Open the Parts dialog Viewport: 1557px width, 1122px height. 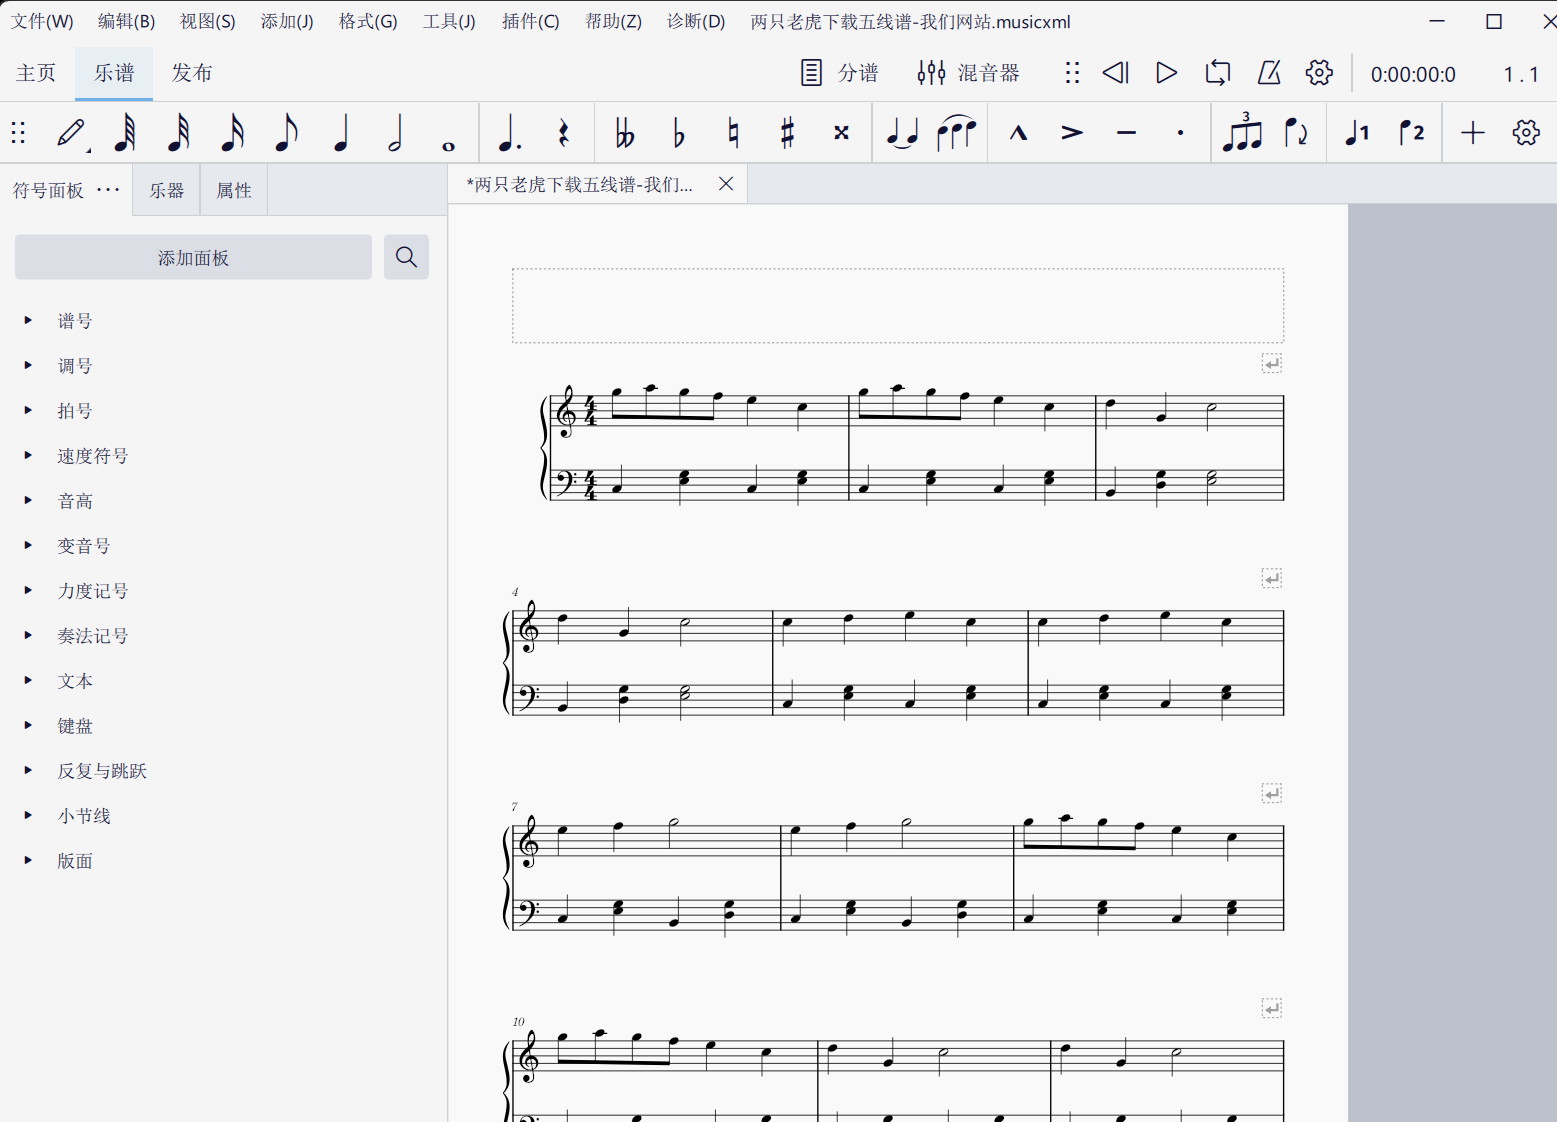[x=839, y=73]
